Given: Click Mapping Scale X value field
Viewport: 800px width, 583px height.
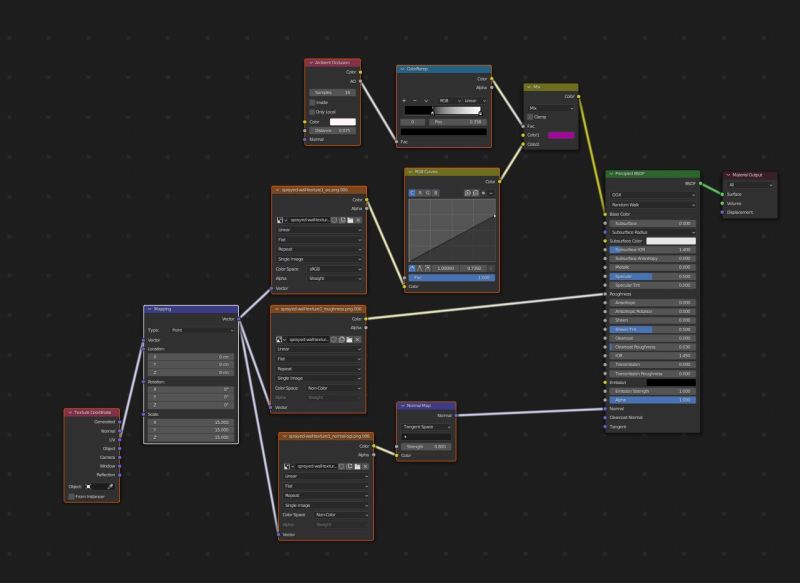Looking at the screenshot, I should [x=191, y=422].
